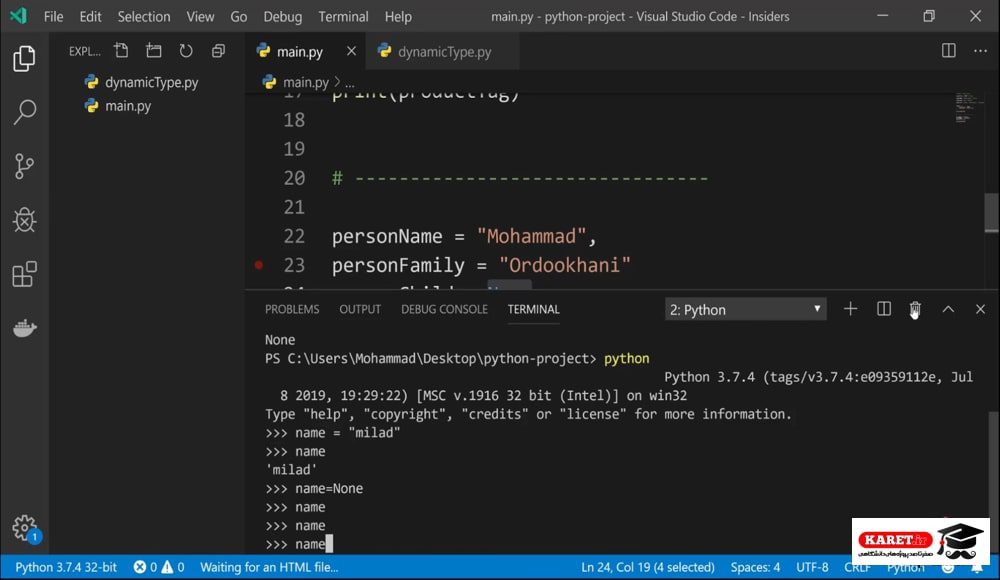Screen dimensions: 1000x580
Task: Click the errors count in status bar
Action: [146, 567]
